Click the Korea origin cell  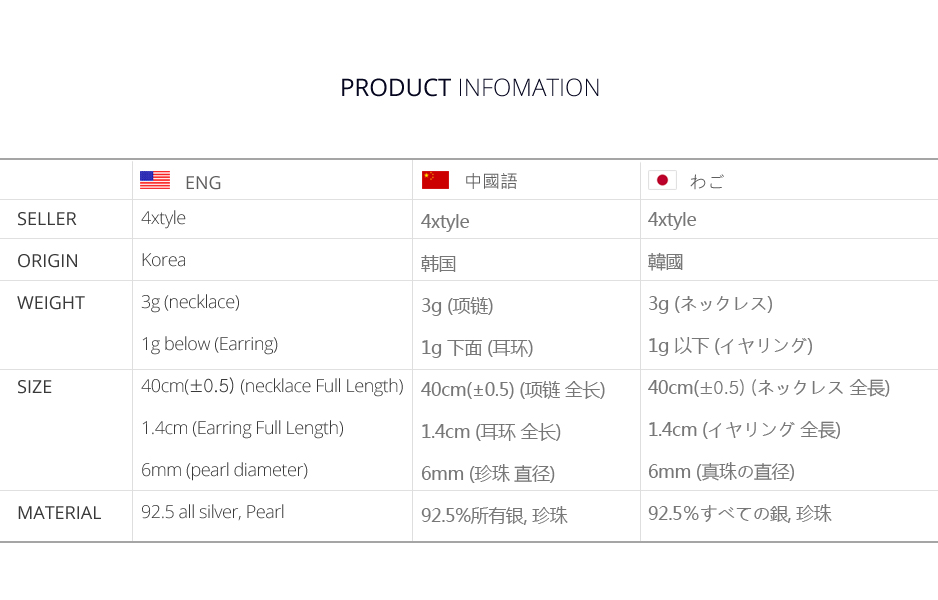[163, 260]
